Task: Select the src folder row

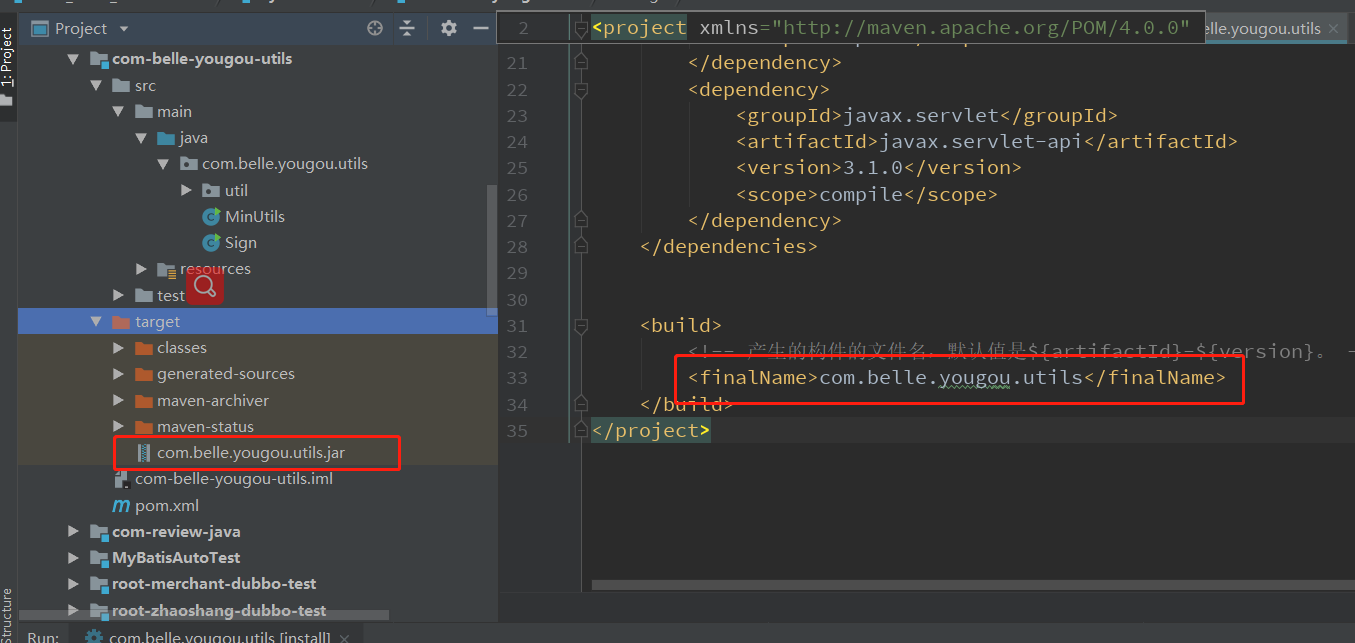Action: (257, 85)
